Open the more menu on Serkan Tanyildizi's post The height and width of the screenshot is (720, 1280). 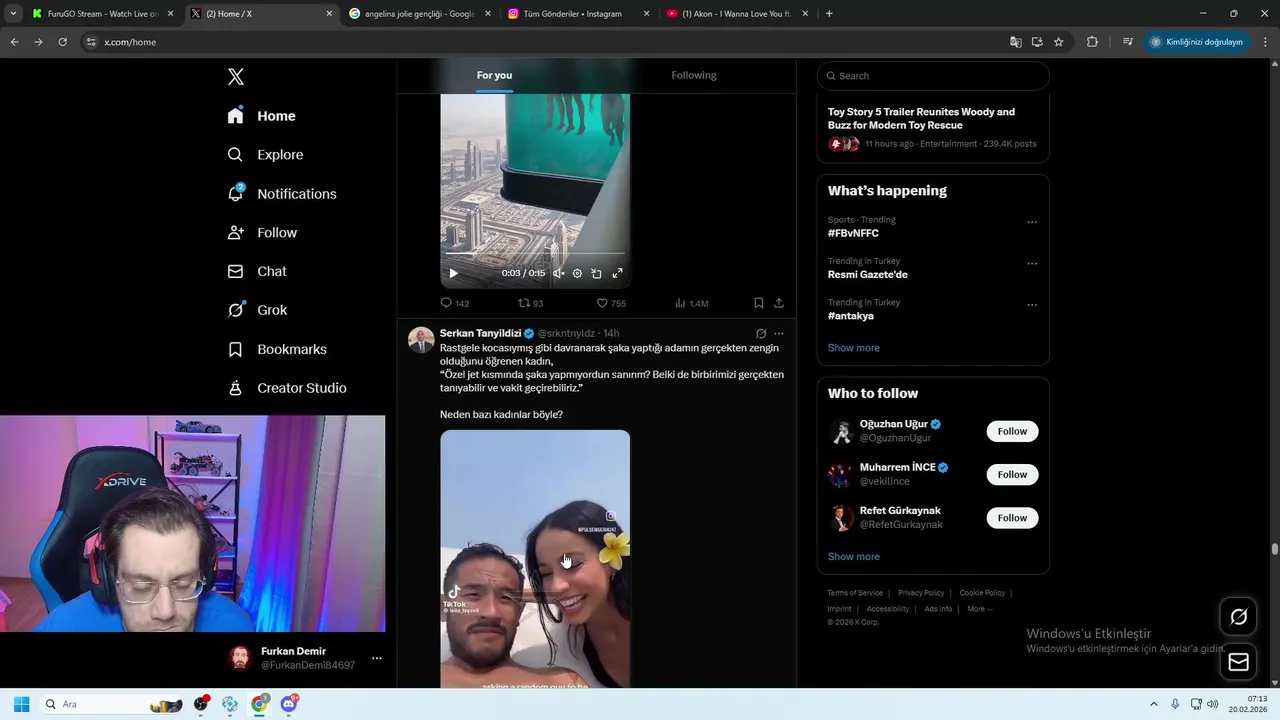(779, 333)
